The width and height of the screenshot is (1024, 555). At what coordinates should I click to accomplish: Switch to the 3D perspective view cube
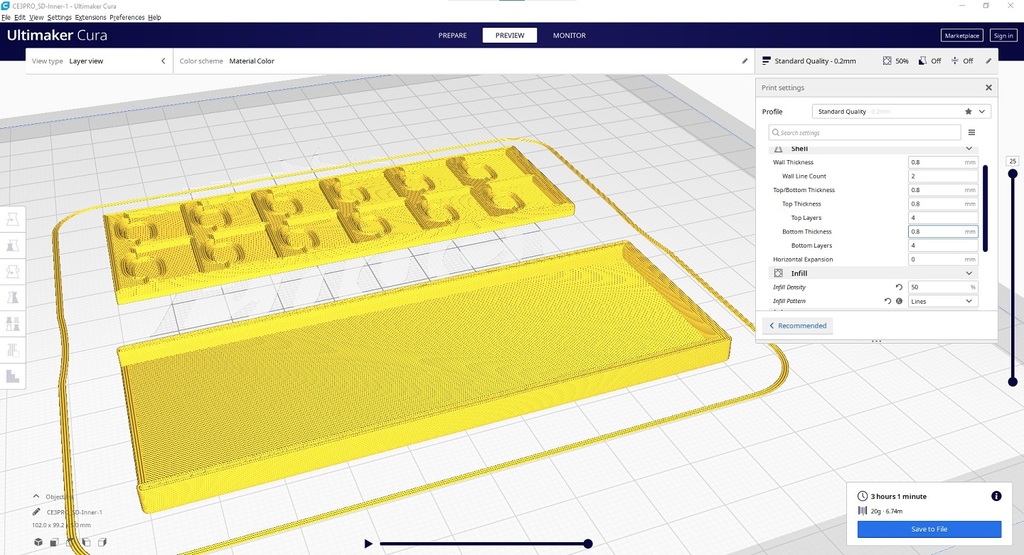(x=39, y=542)
